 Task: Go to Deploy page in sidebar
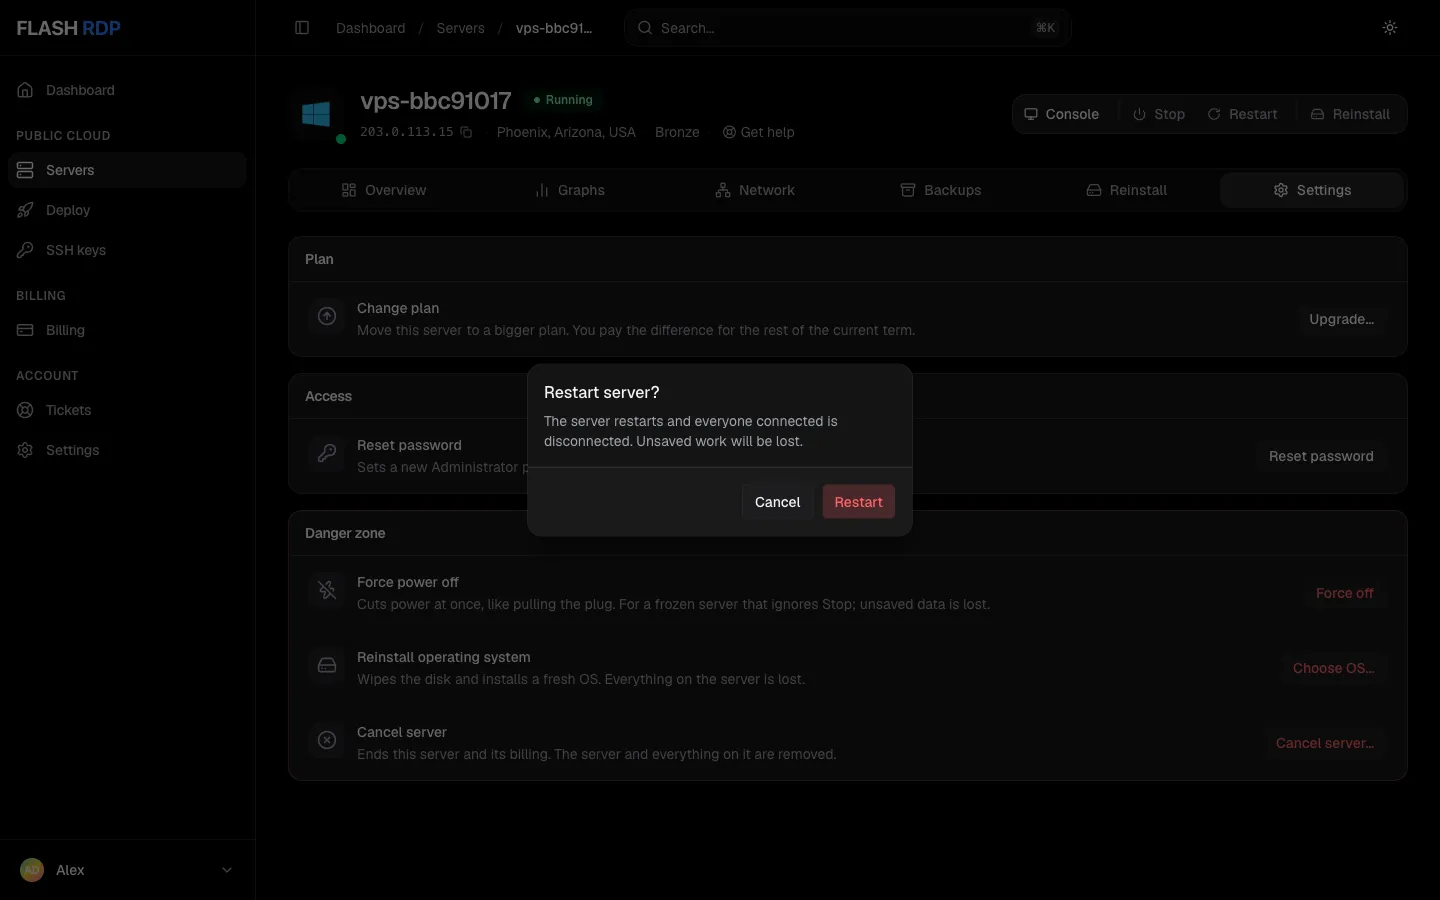coord(127,210)
